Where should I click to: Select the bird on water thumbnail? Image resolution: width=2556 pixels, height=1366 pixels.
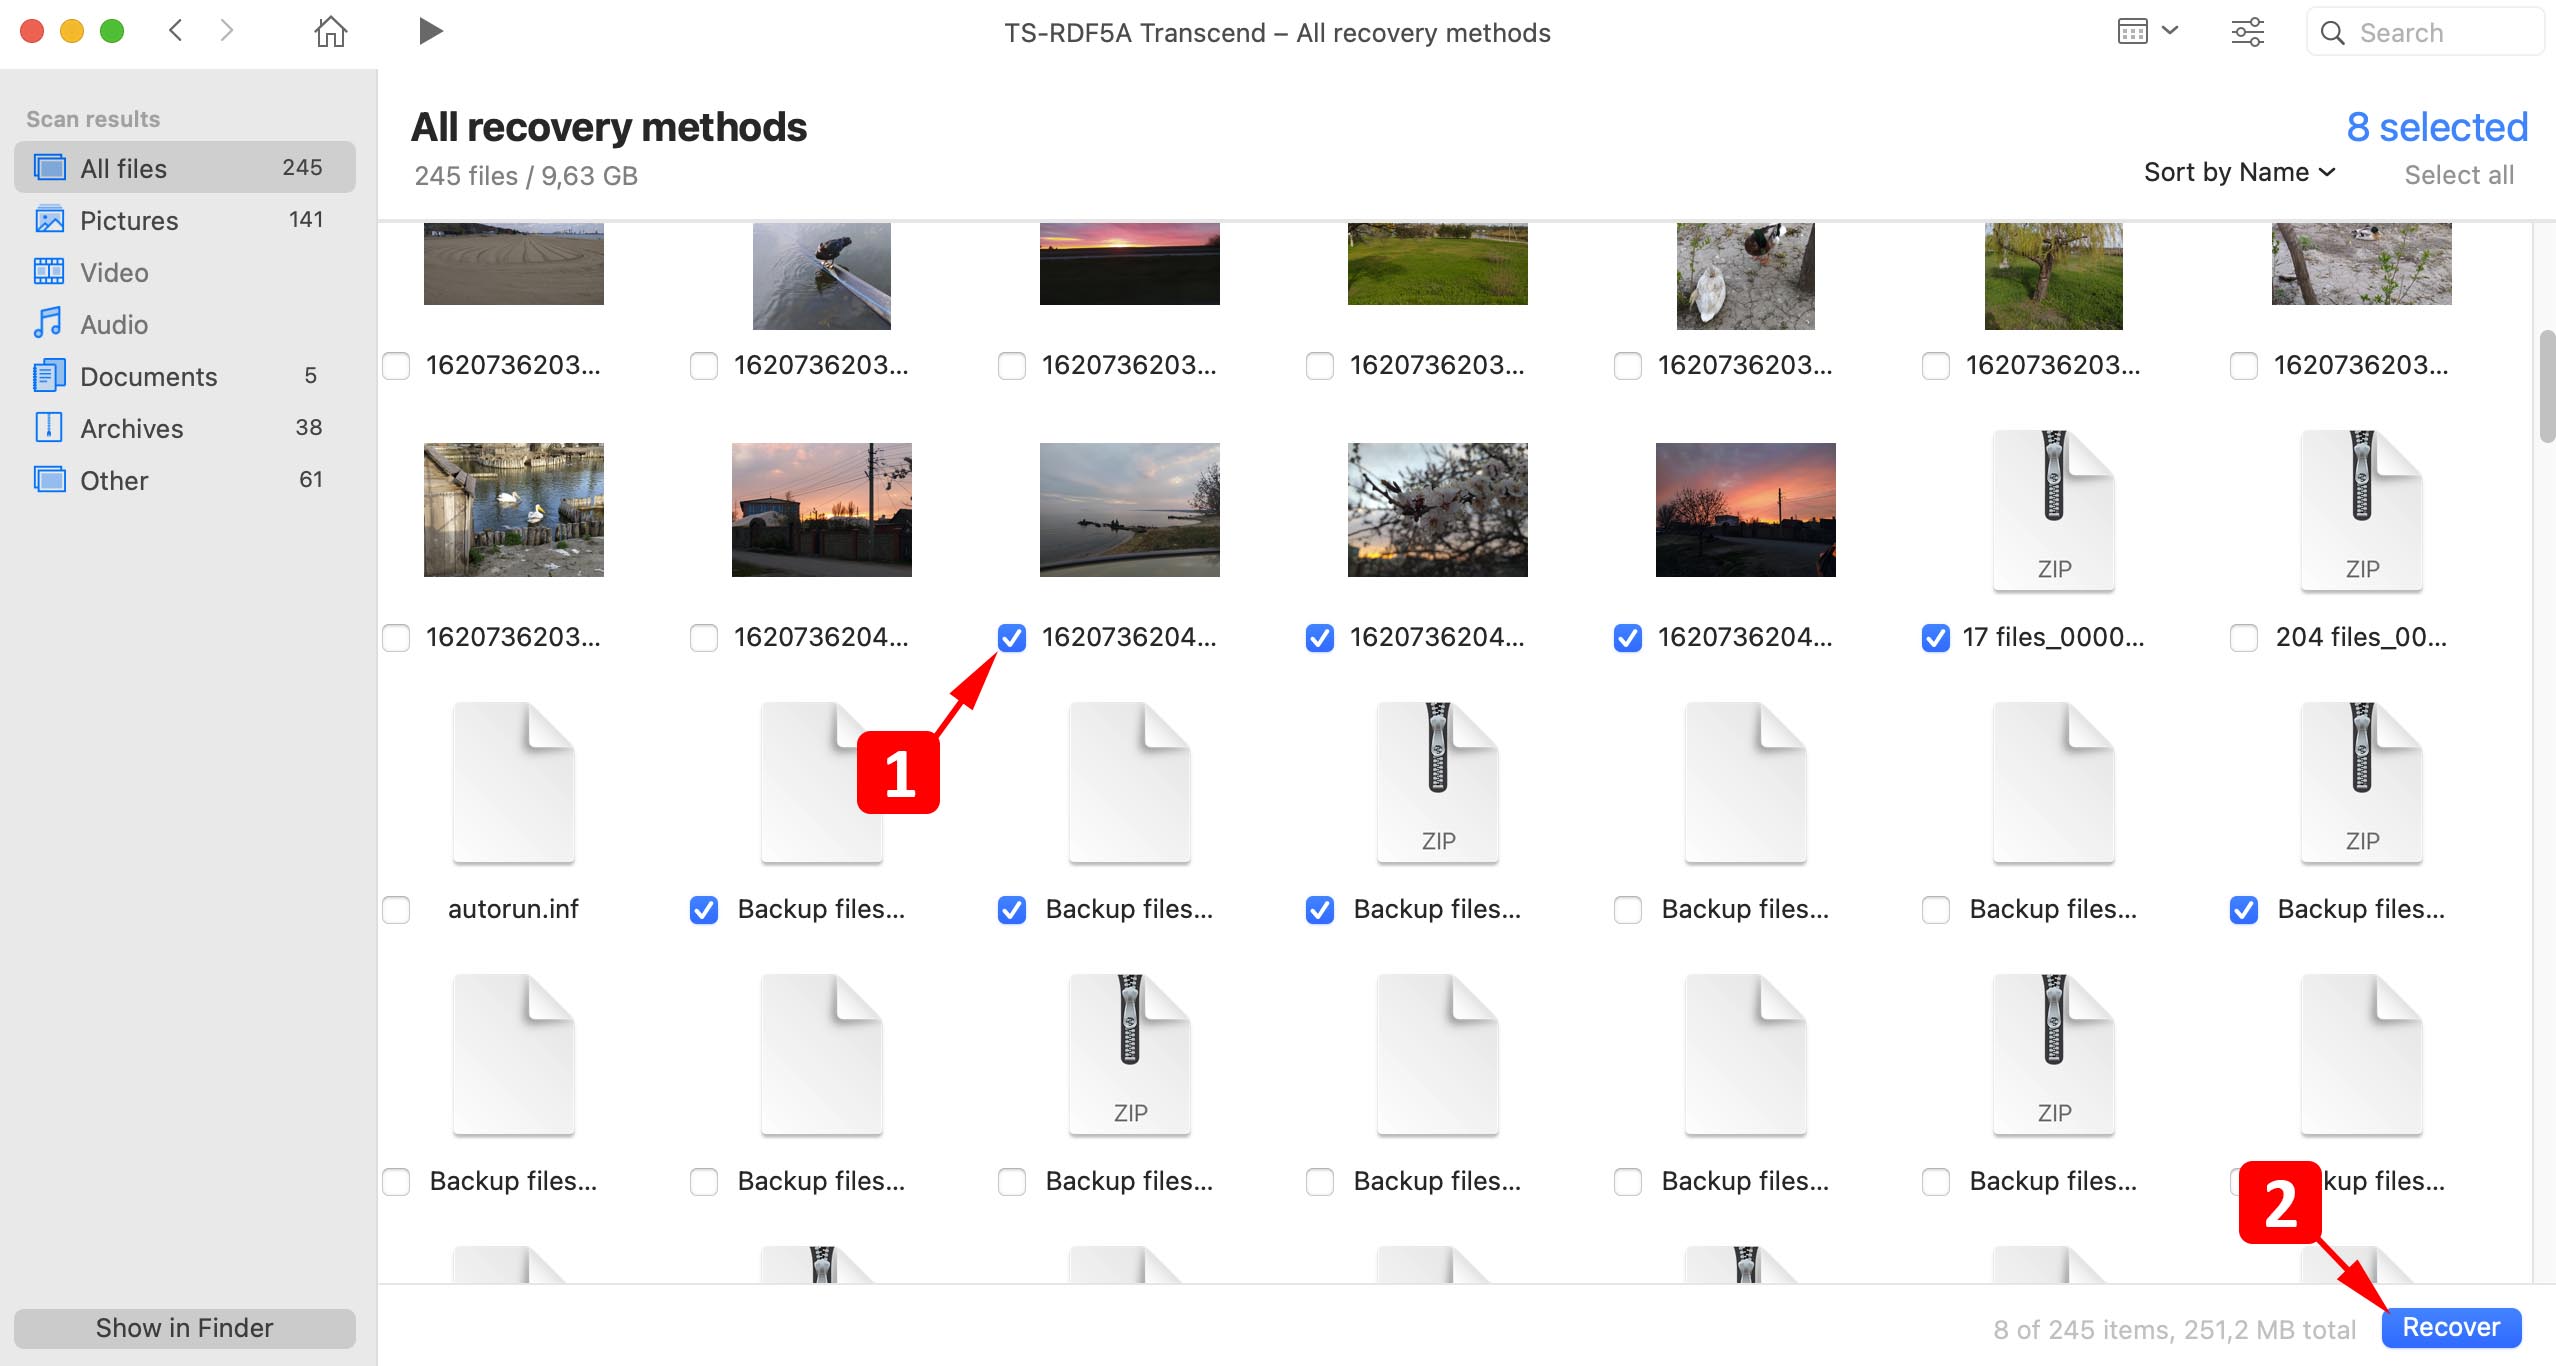coord(822,276)
